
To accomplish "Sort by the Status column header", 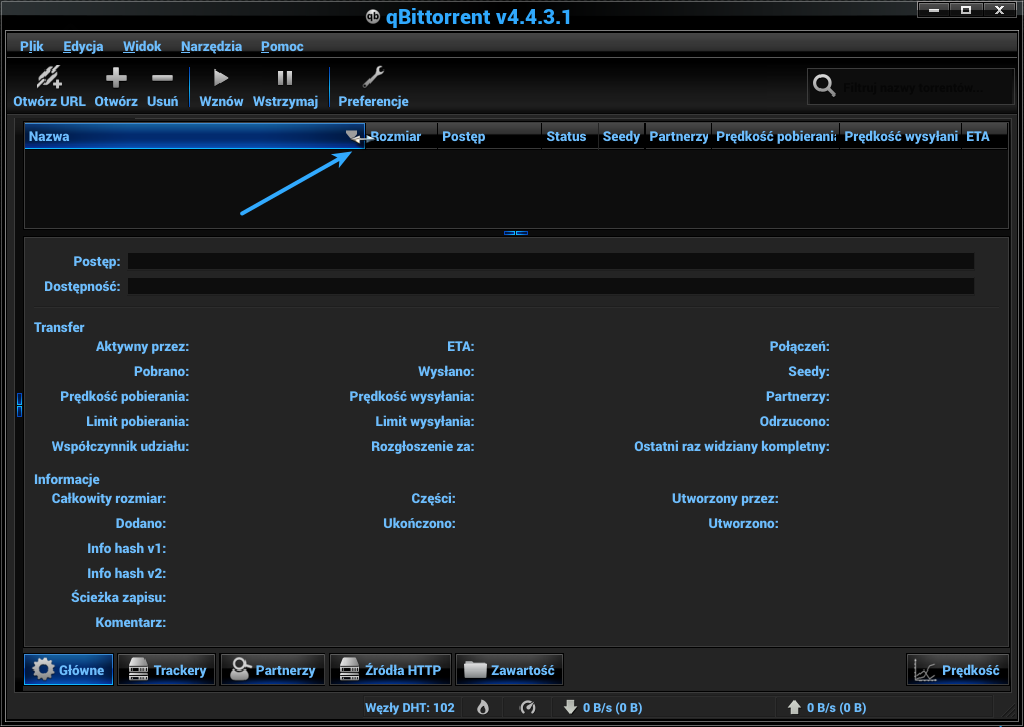I will (x=569, y=137).
